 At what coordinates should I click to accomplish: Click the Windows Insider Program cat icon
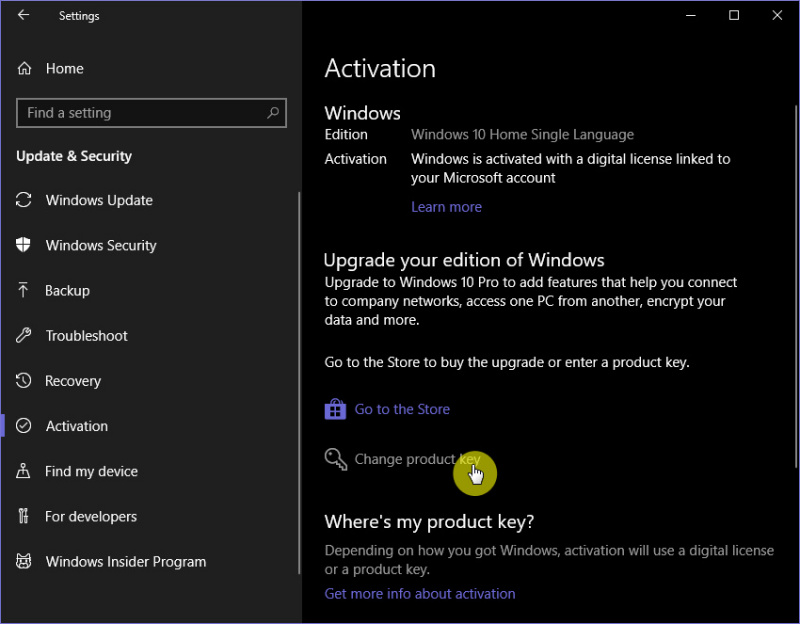pyautogui.click(x=23, y=561)
